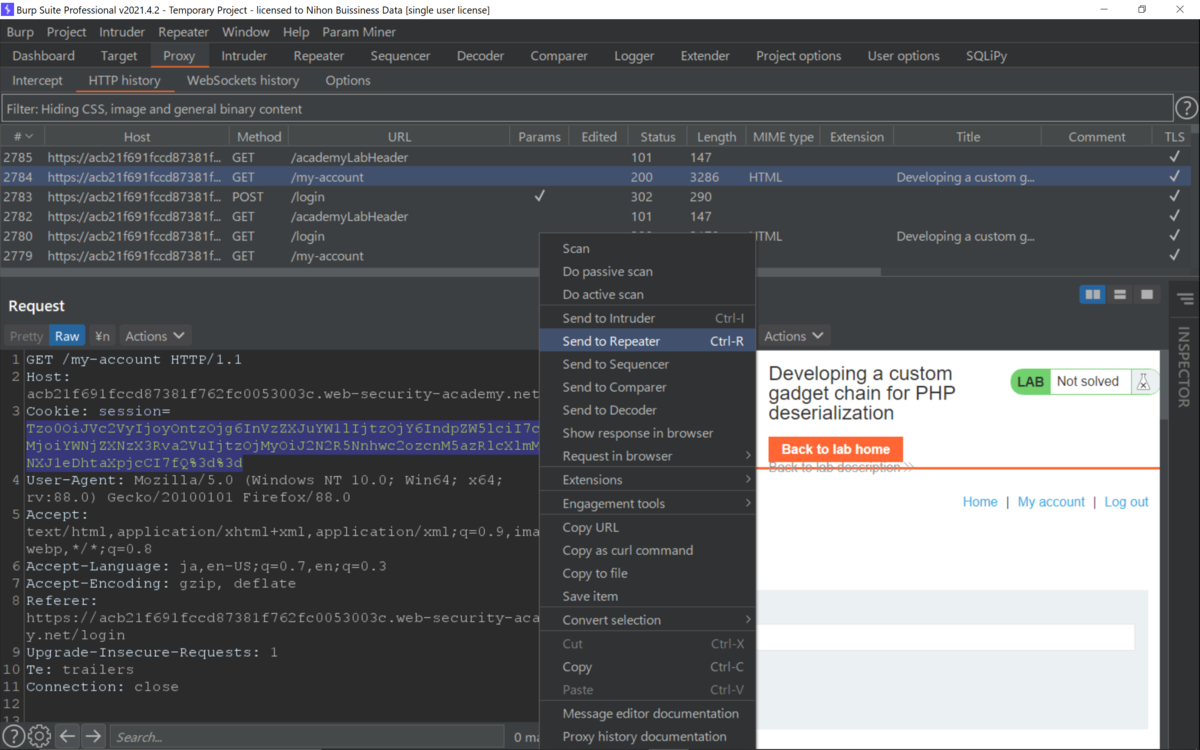Select Save item
Image resolution: width=1200 pixels, height=750 pixels.
click(x=647, y=596)
